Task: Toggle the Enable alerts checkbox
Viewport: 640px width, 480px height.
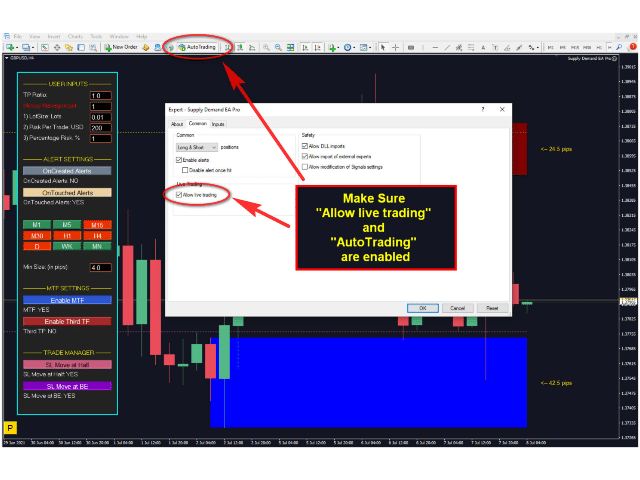Action: point(179,160)
